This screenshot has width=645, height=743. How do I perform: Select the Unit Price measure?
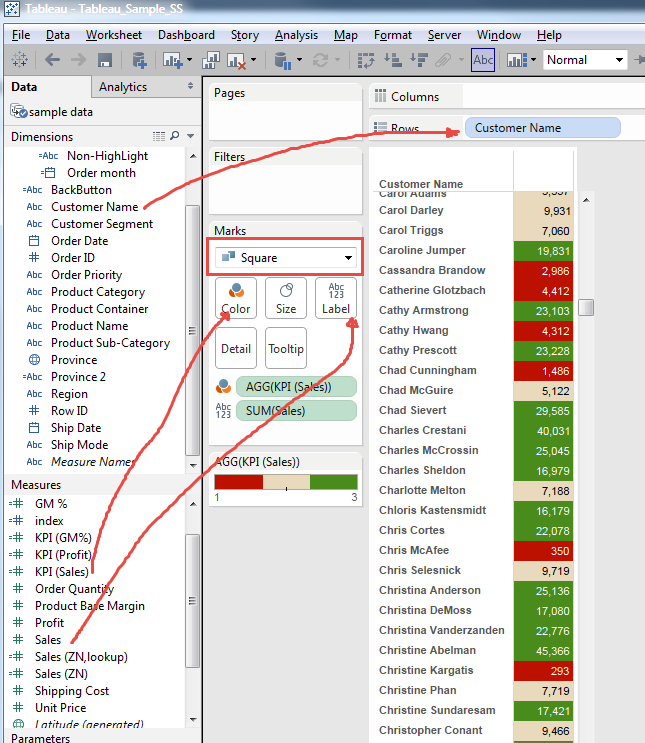61,708
